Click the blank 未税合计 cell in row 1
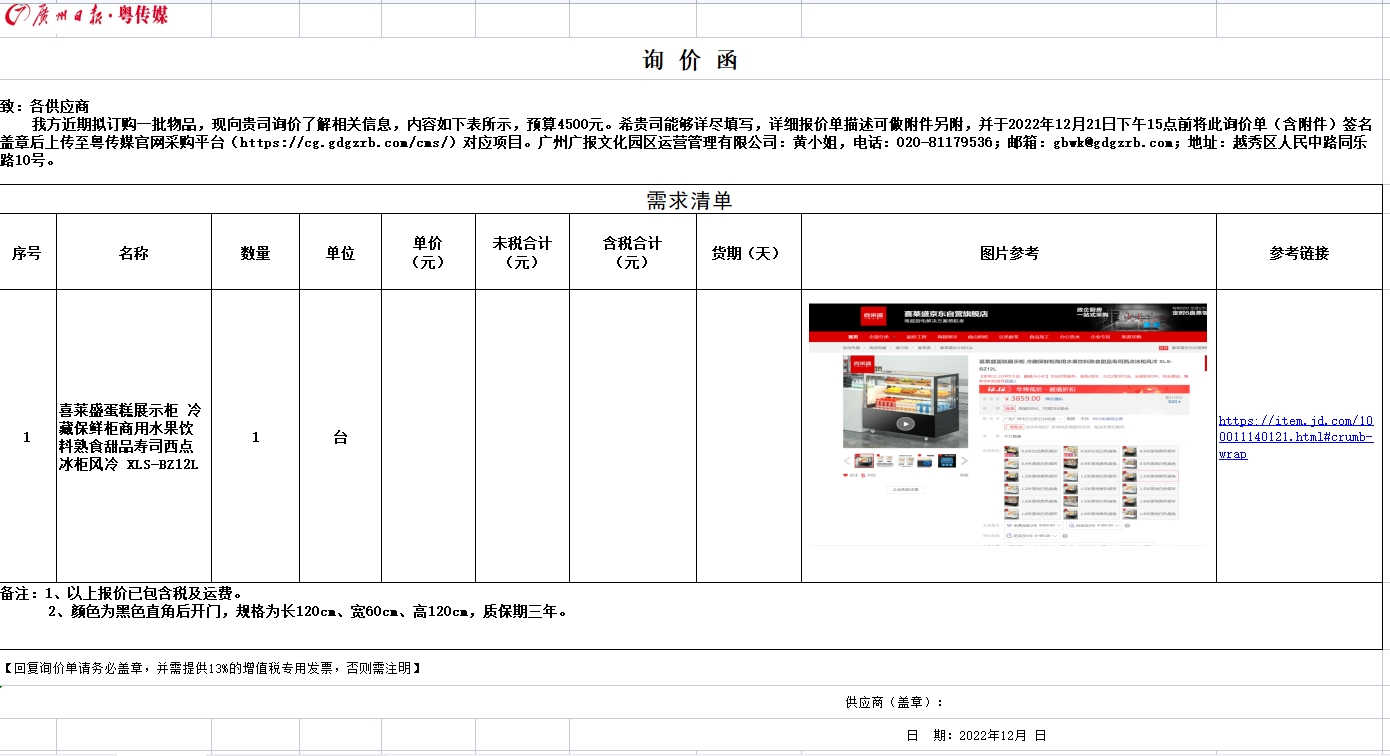The height and width of the screenshot is (756, 1390). [x=522, y=437]
